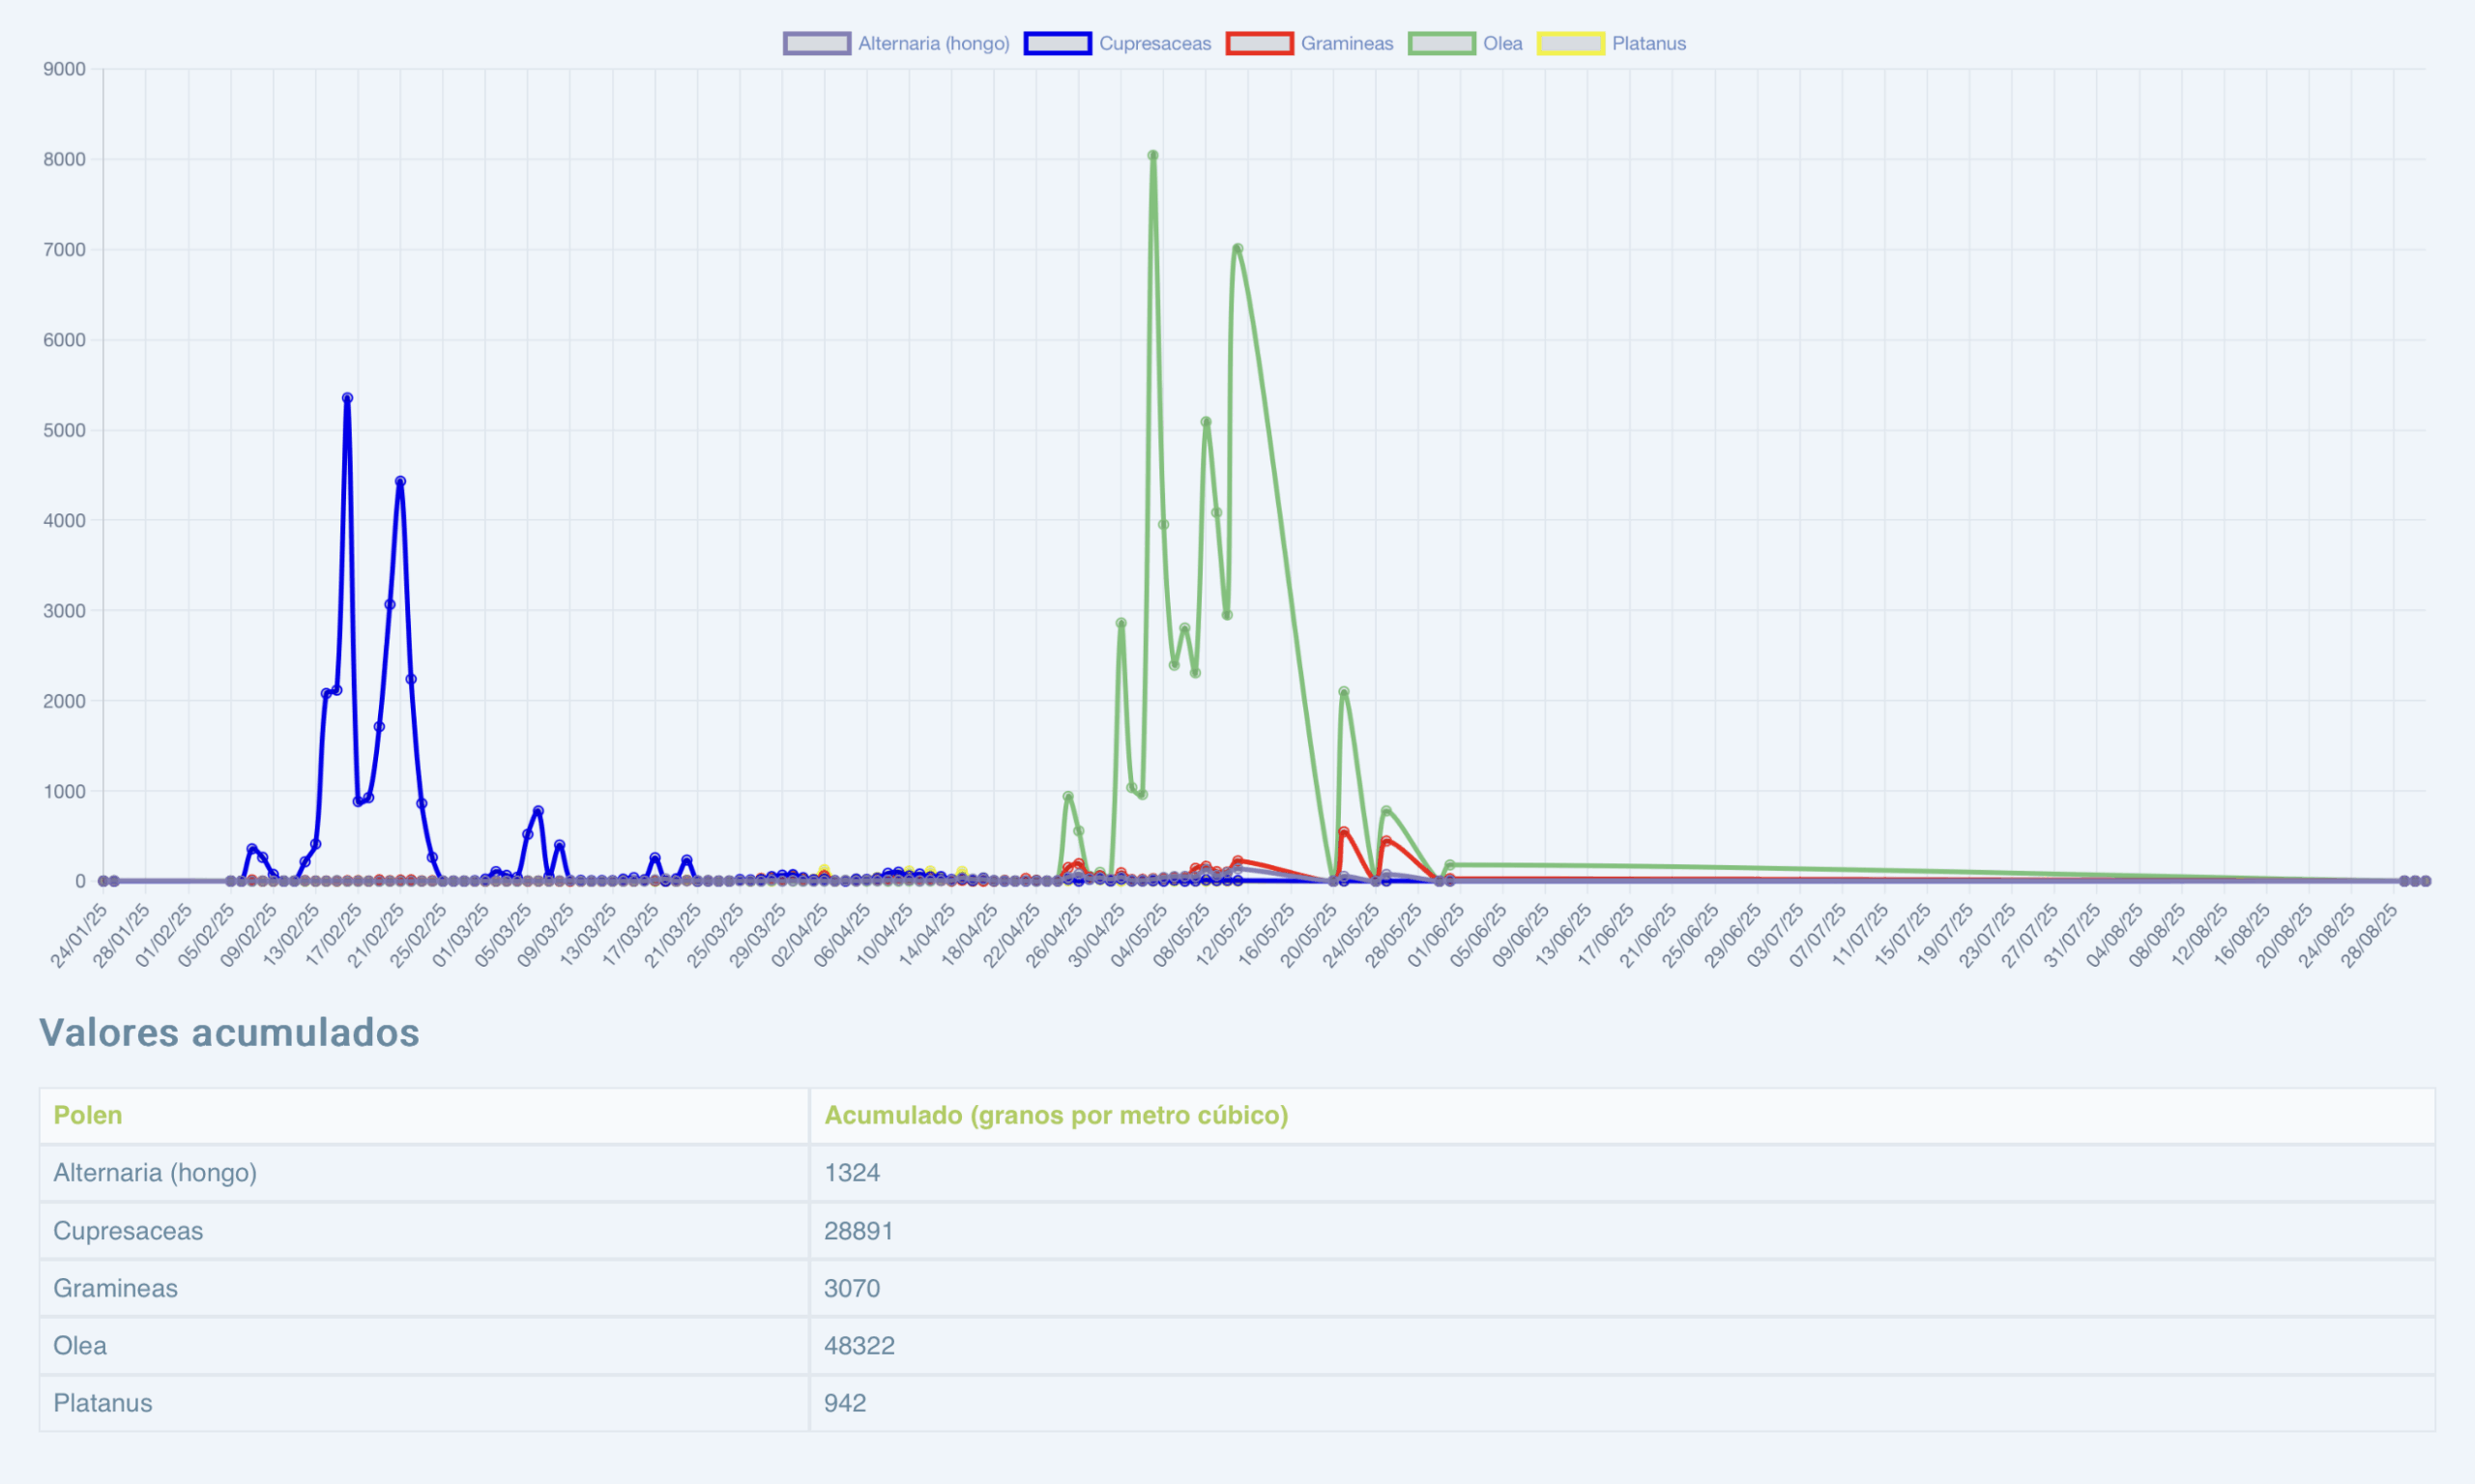Hide the Cupresaceas series via label
The image size is (2475, 1484).
pyautogui.click(x=1154, y=43)
